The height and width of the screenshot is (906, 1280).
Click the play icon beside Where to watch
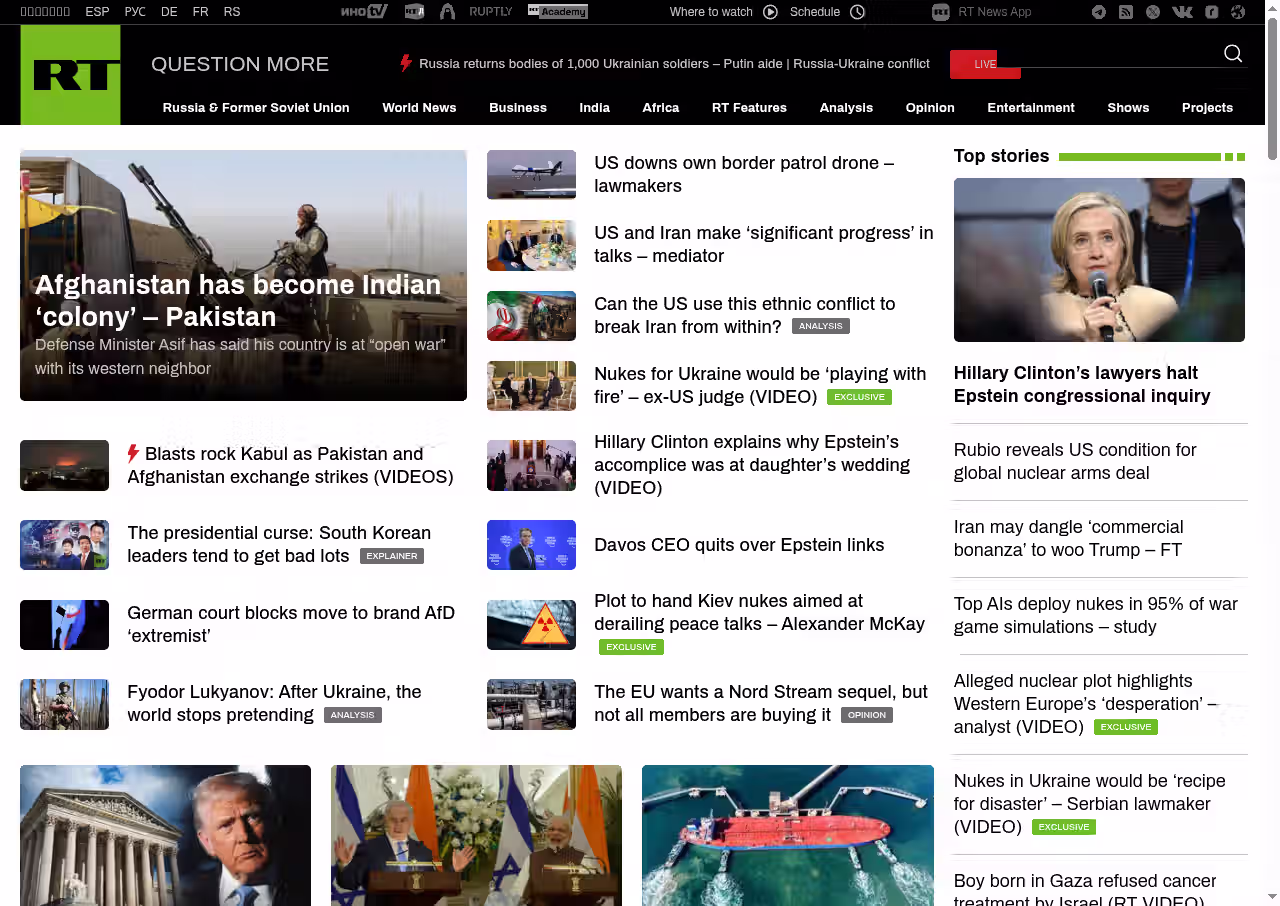click(770, 12)
